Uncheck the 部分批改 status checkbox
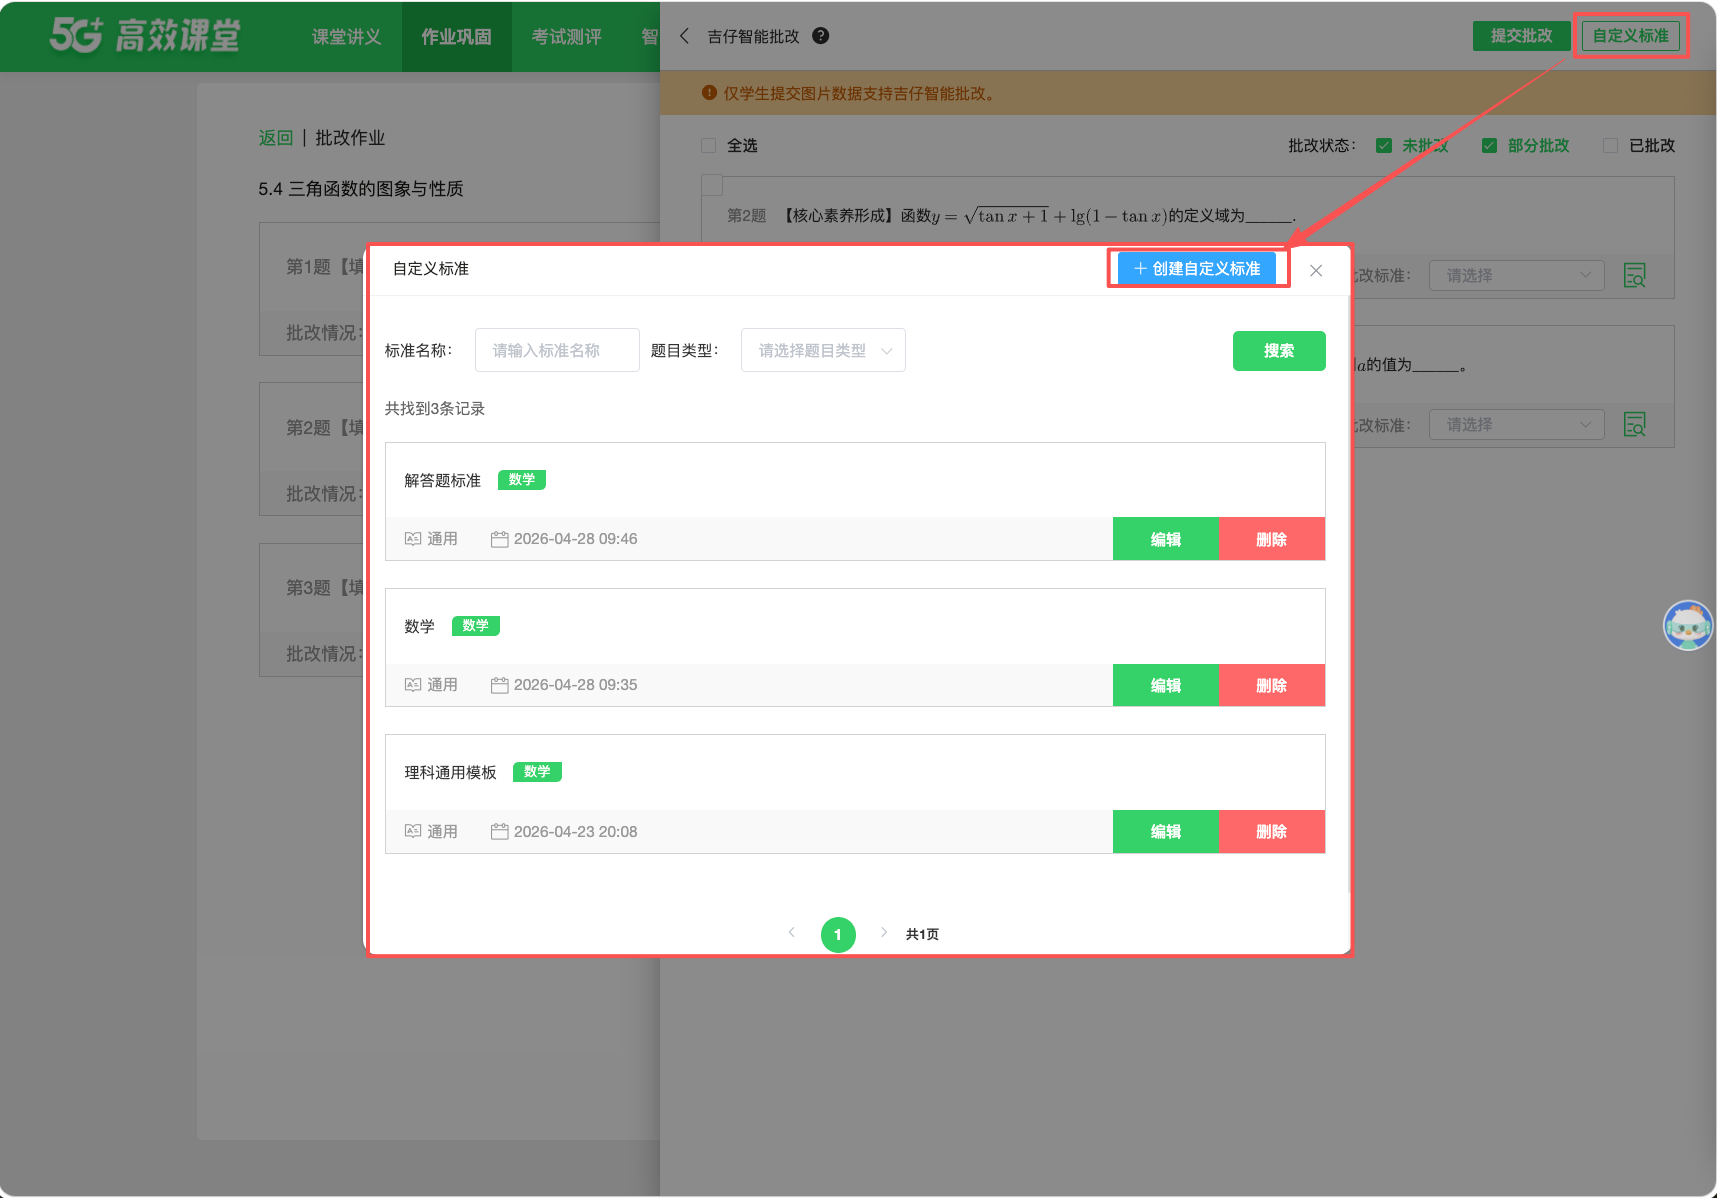The height and width of the screenshot is (1198, 1717). tap(1489, 146)
